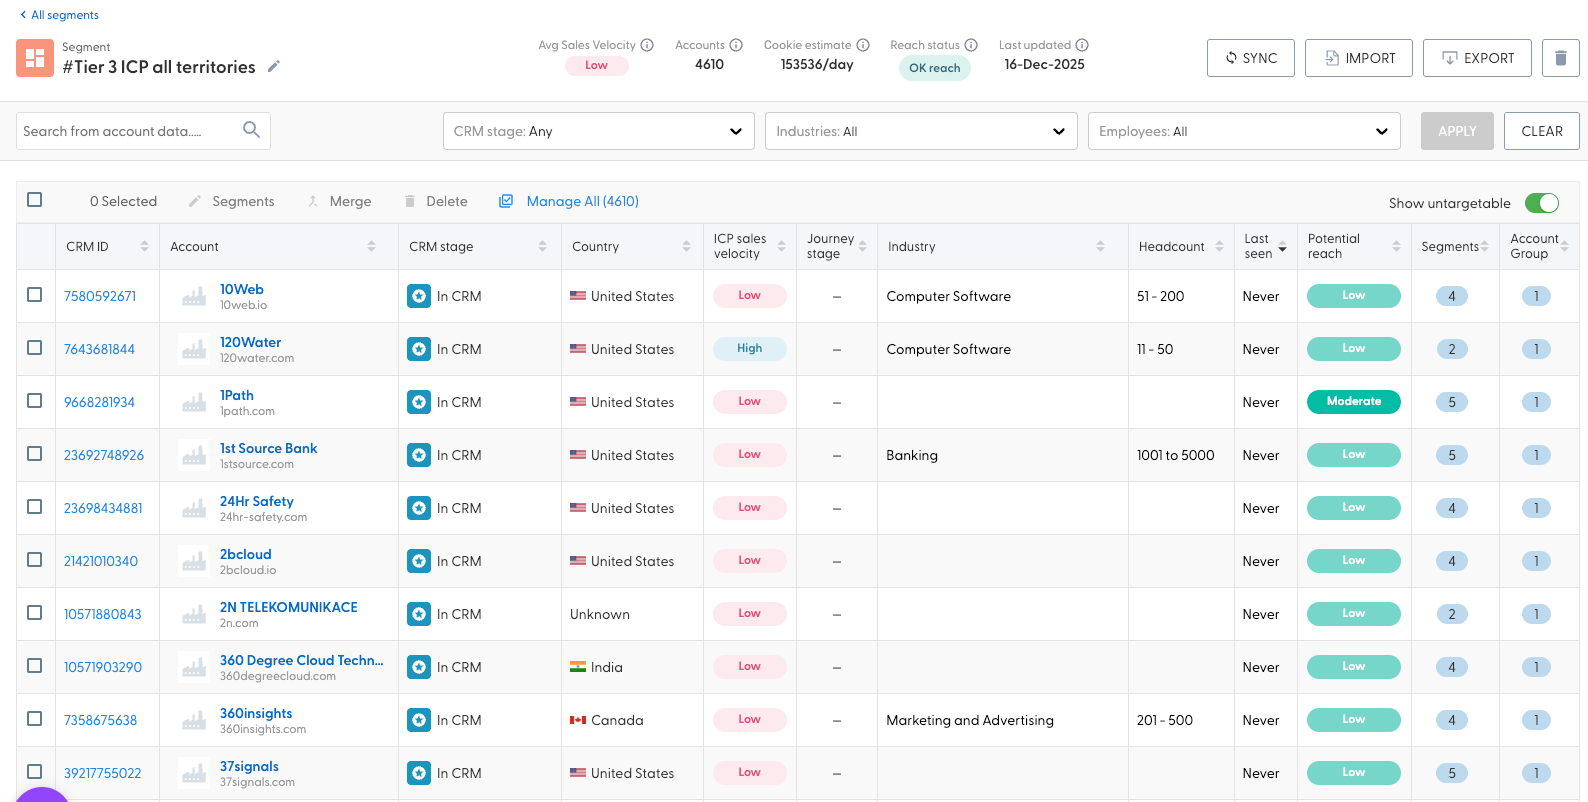
Task: Check the select-all checkbox in header
Action: pos(35,200)
